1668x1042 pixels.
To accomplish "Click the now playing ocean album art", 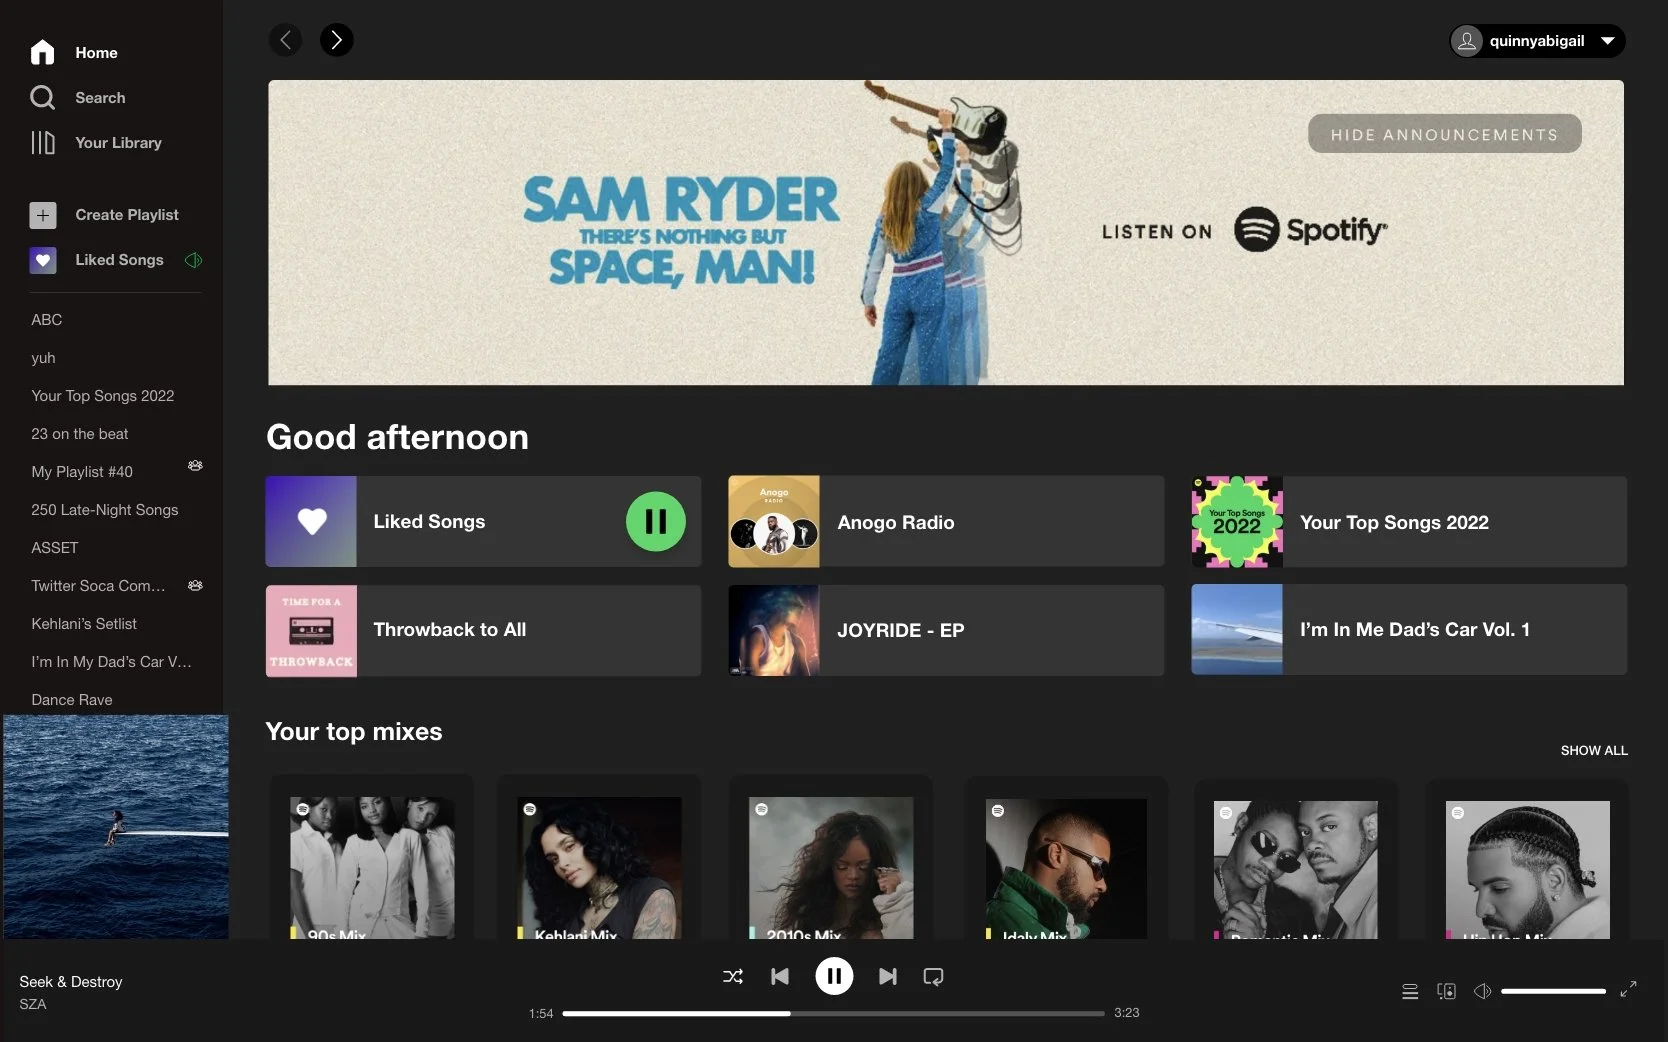I will pos(116,827).
